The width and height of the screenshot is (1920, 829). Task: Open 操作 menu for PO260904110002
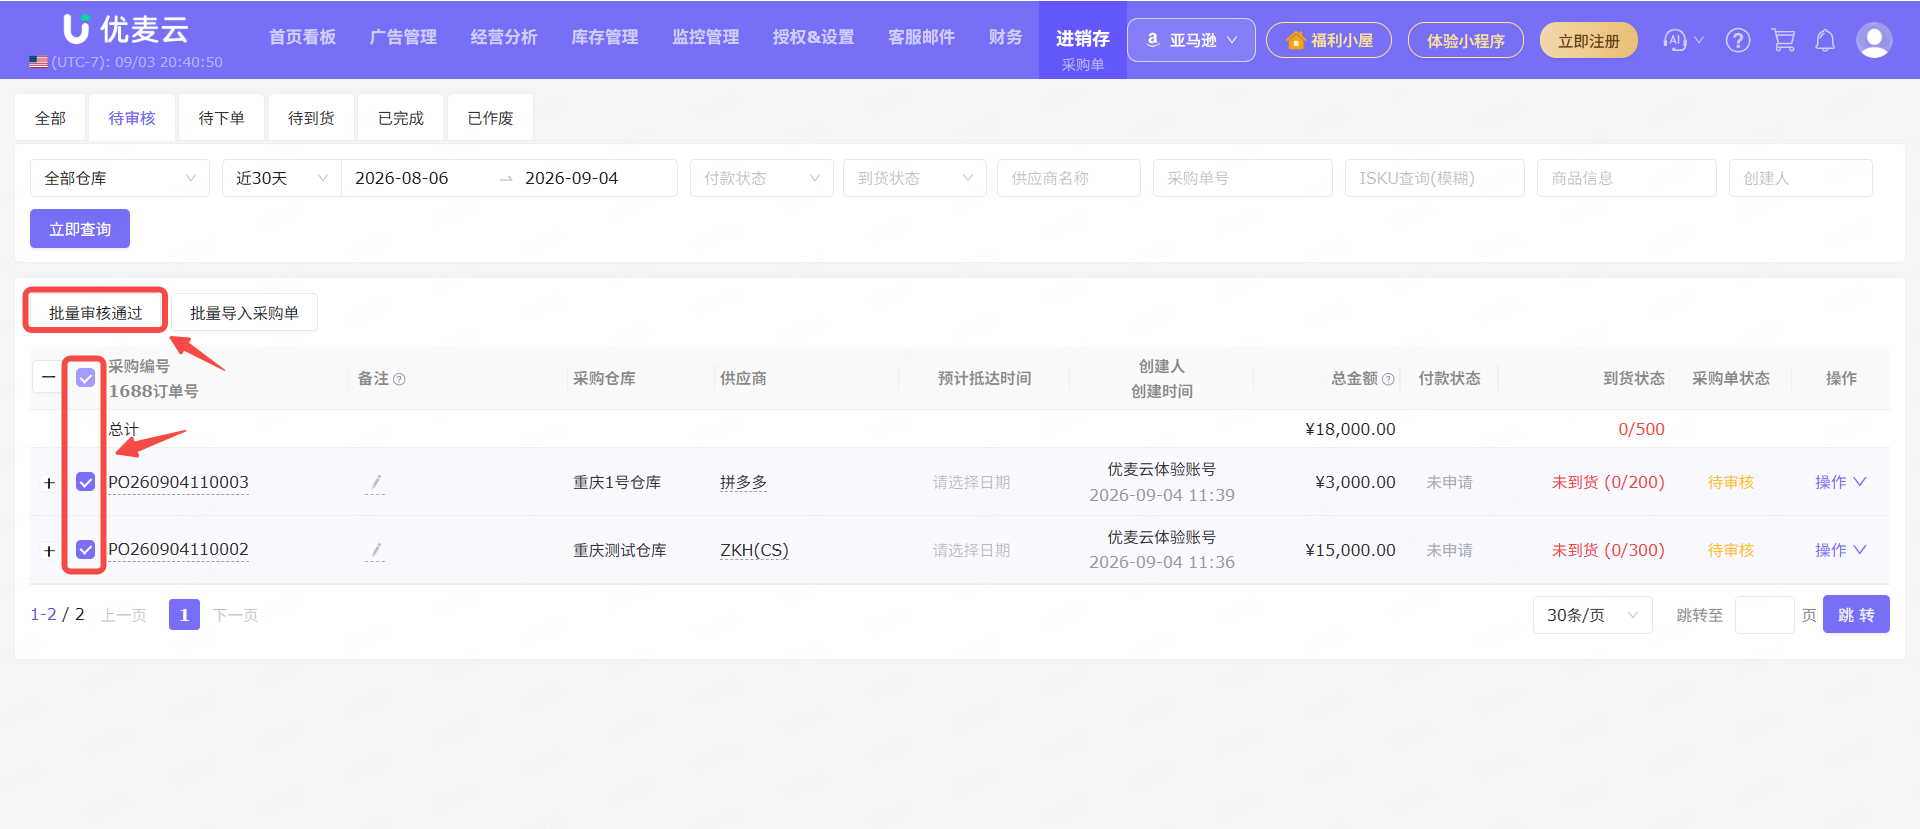coord(1840,550)
